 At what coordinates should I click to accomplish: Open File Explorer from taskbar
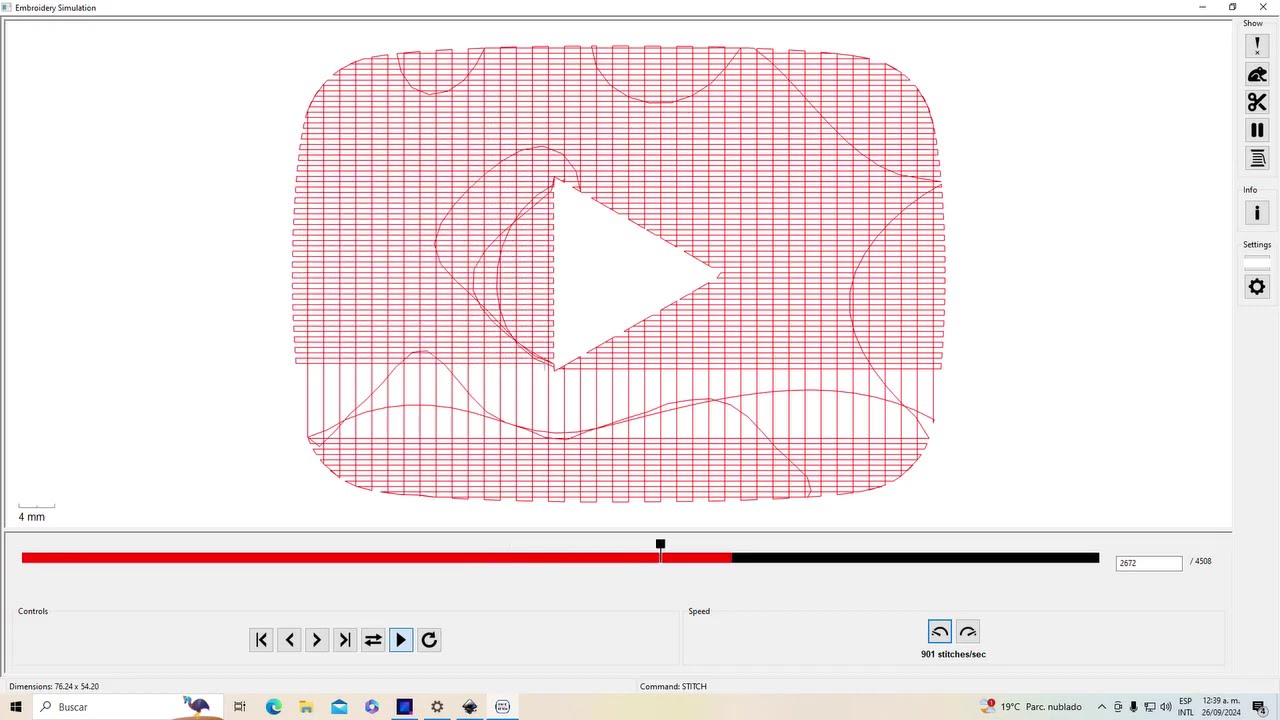coord(306,707)
